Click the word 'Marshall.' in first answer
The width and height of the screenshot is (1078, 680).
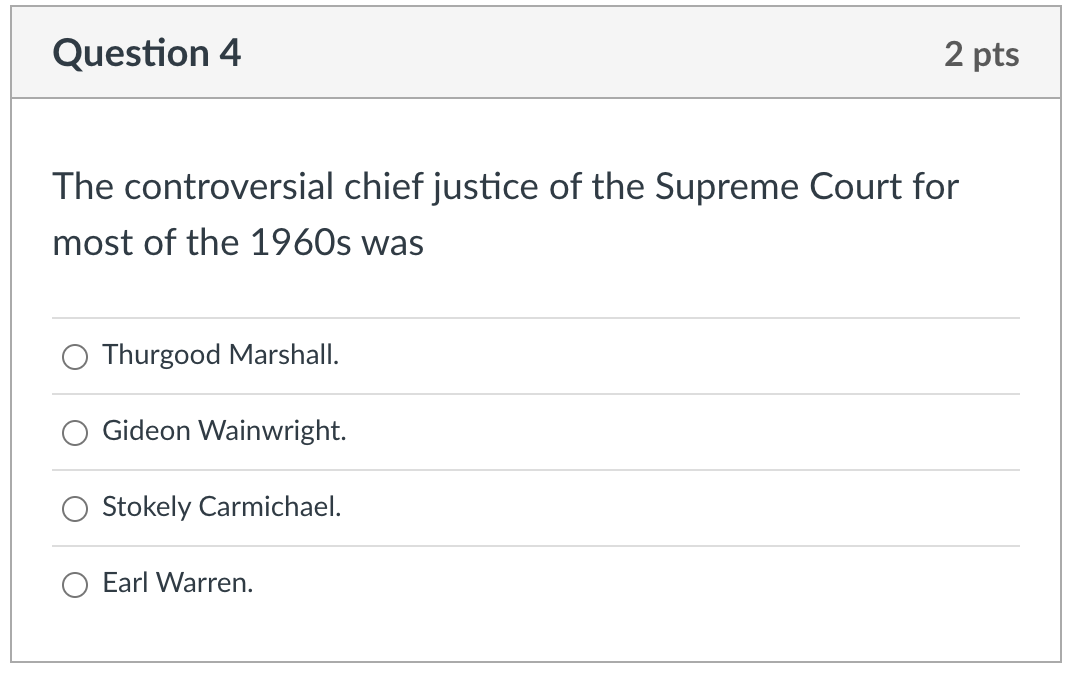tap(284, 355)
